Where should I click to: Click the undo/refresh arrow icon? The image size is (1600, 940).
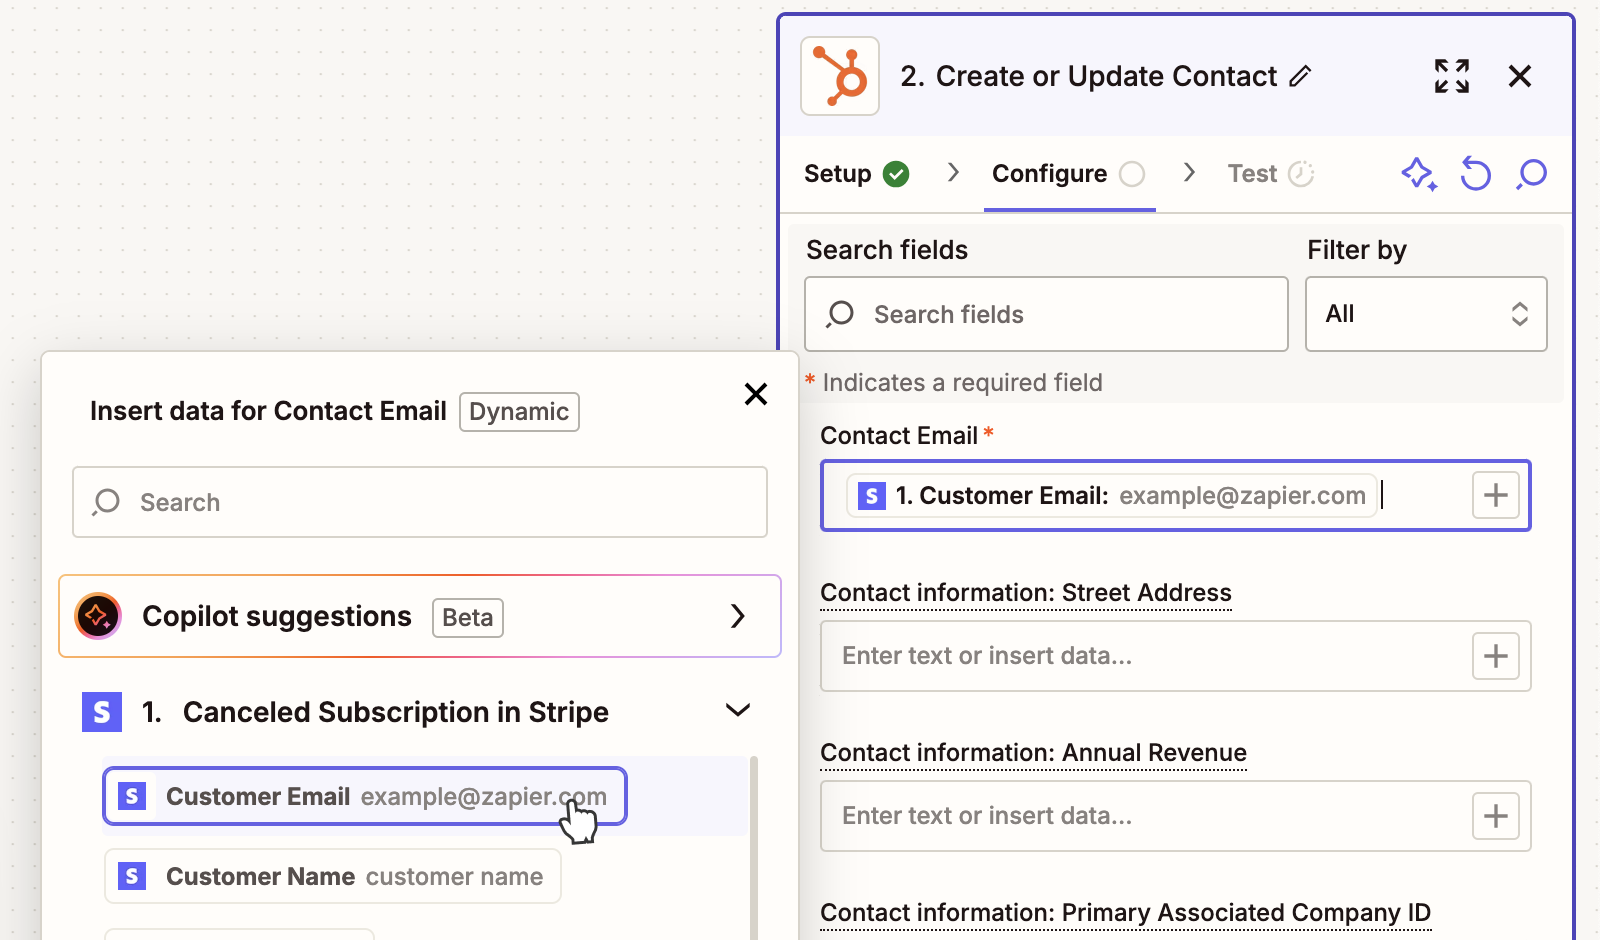pyautogui.click(x=1475, y=174)
